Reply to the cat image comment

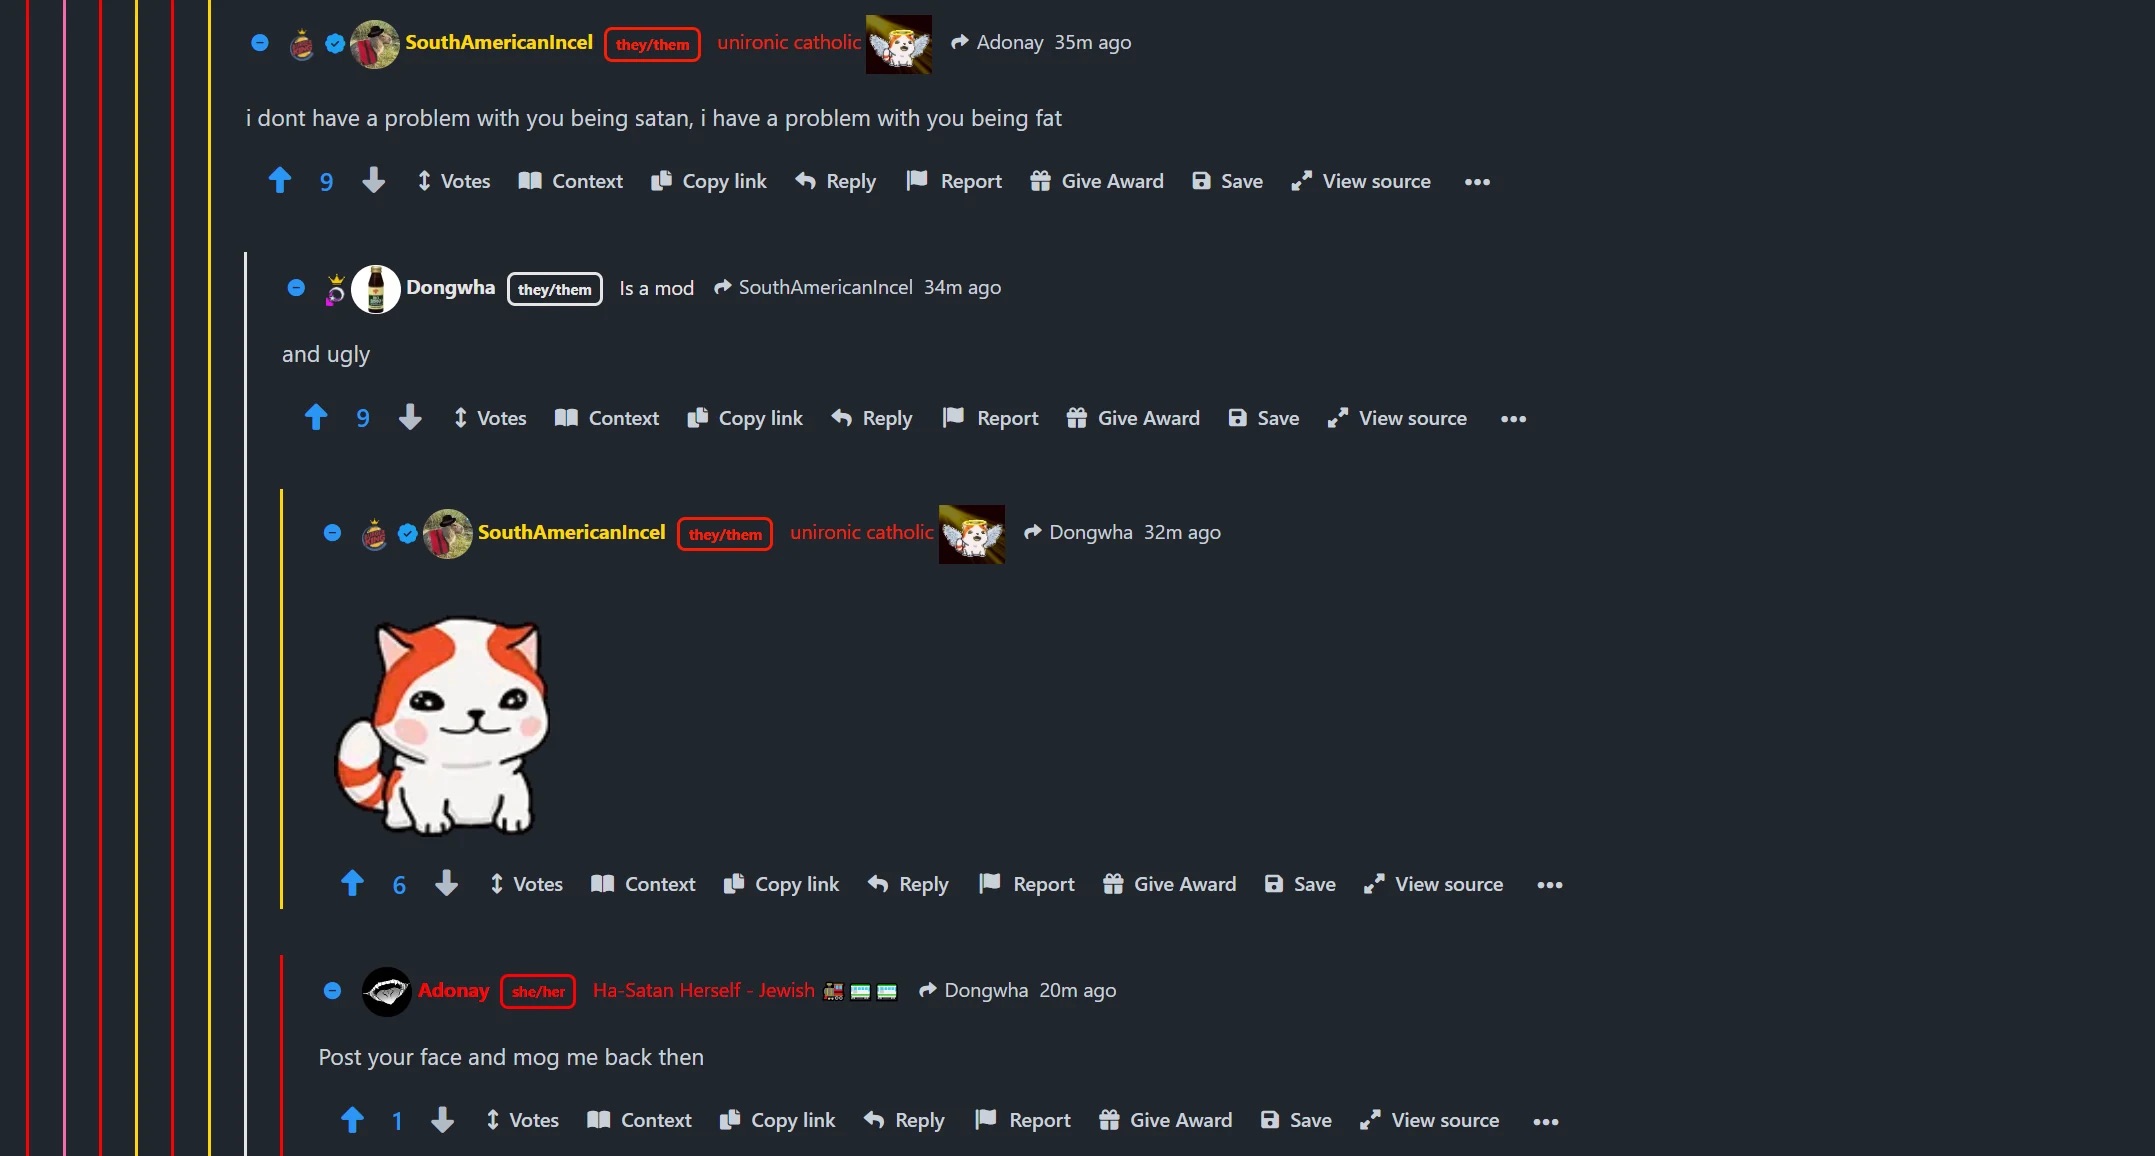[908, 884]
